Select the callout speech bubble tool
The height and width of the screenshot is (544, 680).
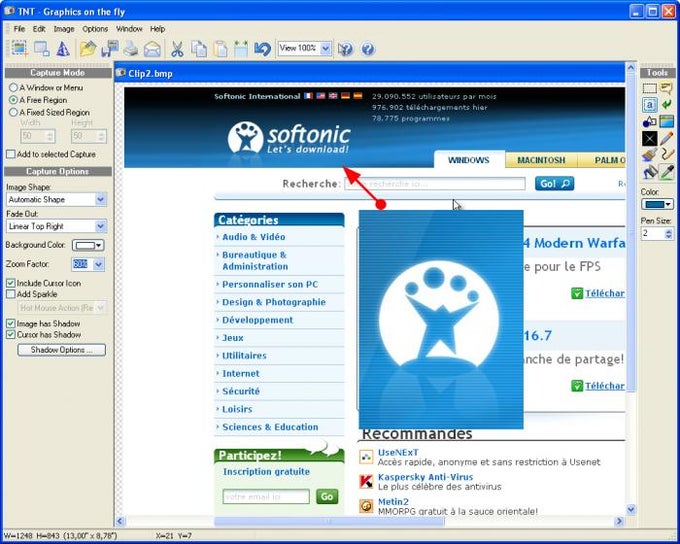tap(666, 88)
